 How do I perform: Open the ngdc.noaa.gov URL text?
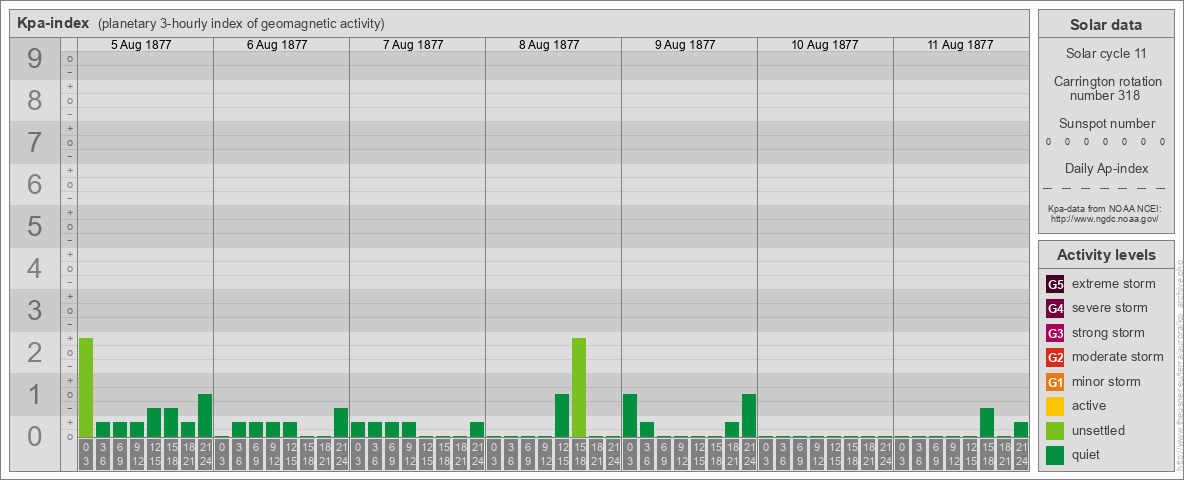[x=1105, y=218]
